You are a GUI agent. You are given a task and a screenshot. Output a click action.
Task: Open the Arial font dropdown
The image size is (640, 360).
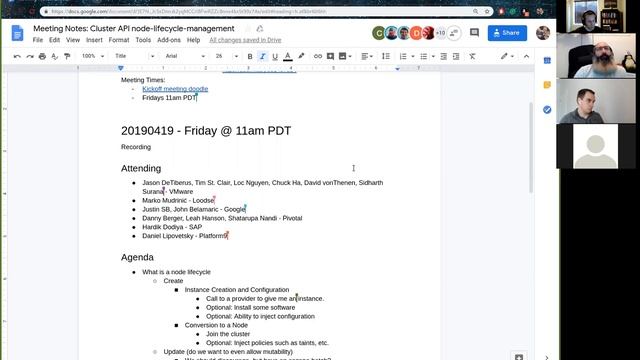[x=185, y=56]
